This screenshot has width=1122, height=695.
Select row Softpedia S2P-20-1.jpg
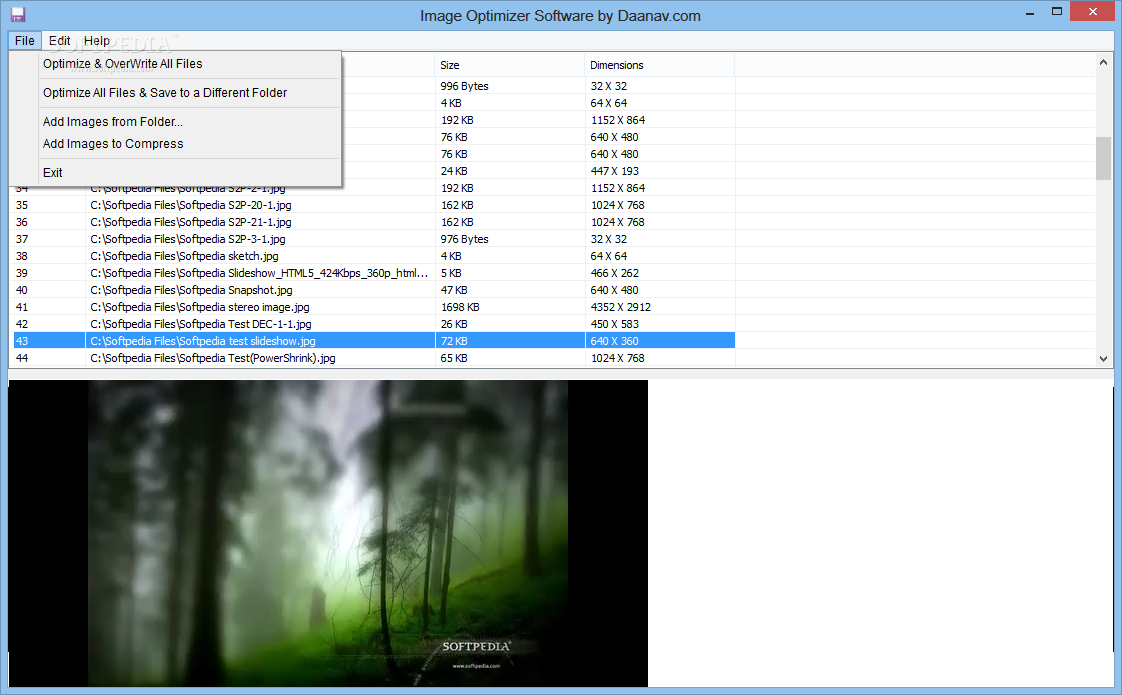(374, 205)
